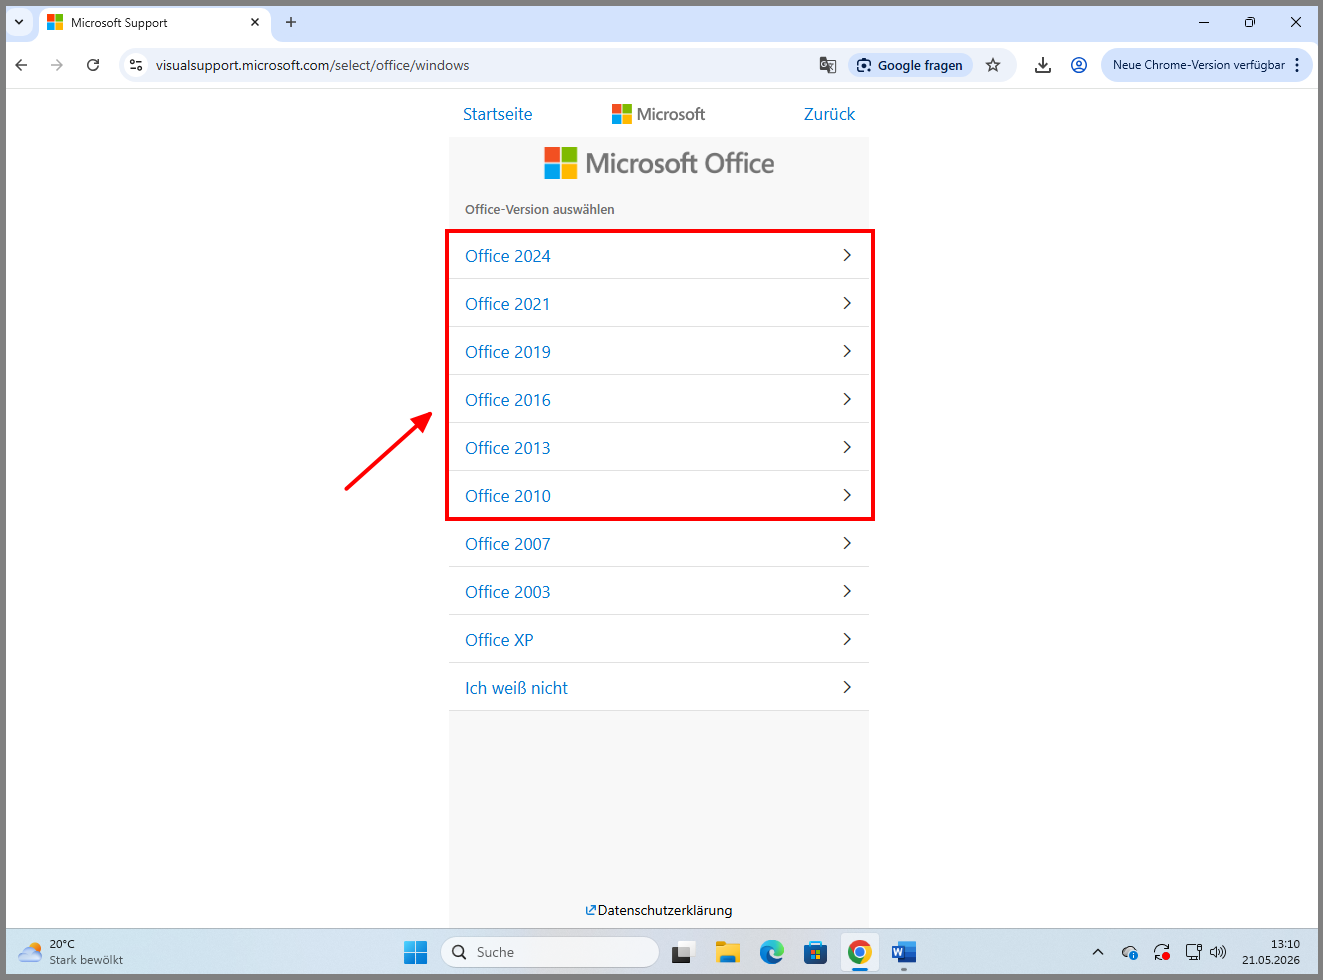Select Office 2007
Viewport: 1323px width, 980px height.
click(x=659, y=543)
